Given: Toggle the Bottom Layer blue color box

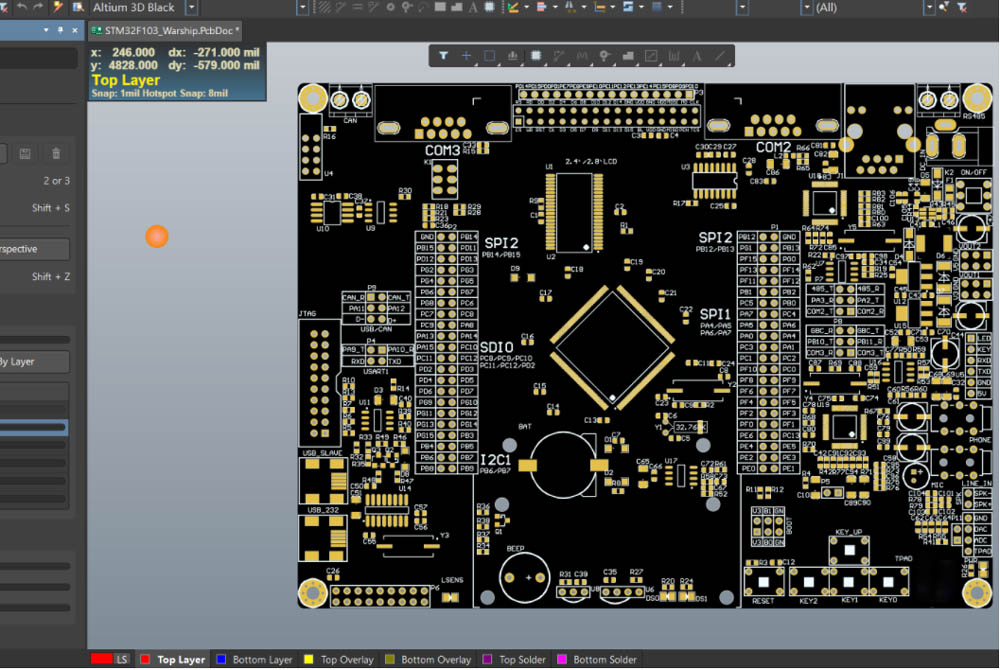Looking at the screenshot, I should click(x=221, y=660).
